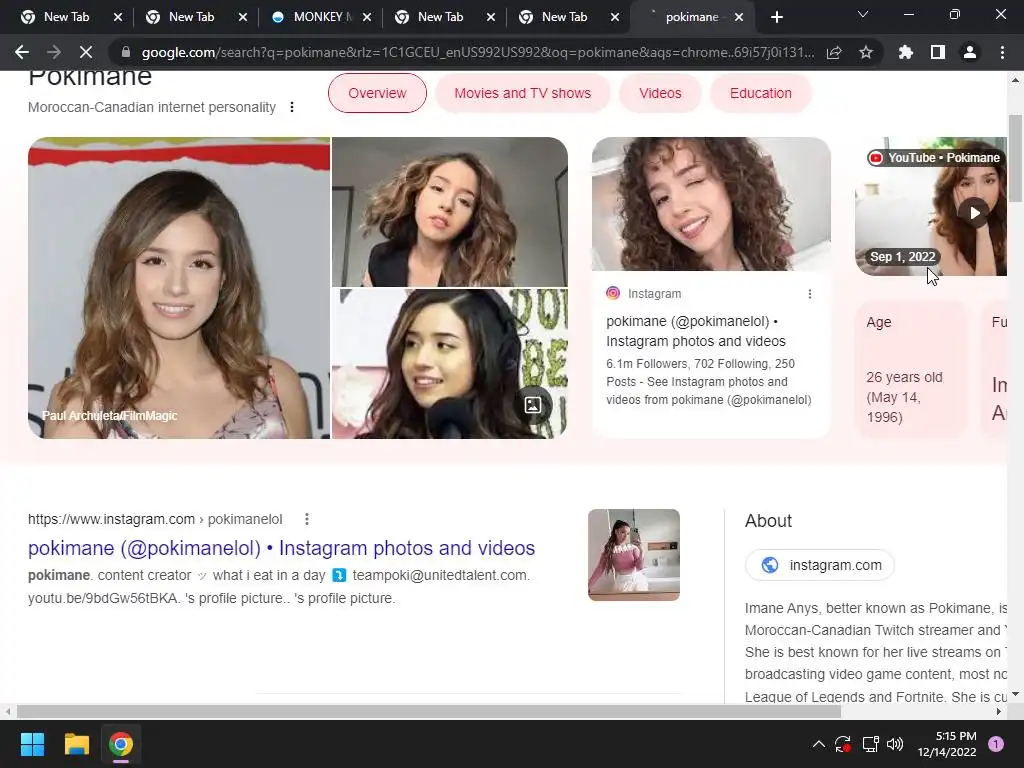
Task: Select the Overview chip
Action: point(377,93)
